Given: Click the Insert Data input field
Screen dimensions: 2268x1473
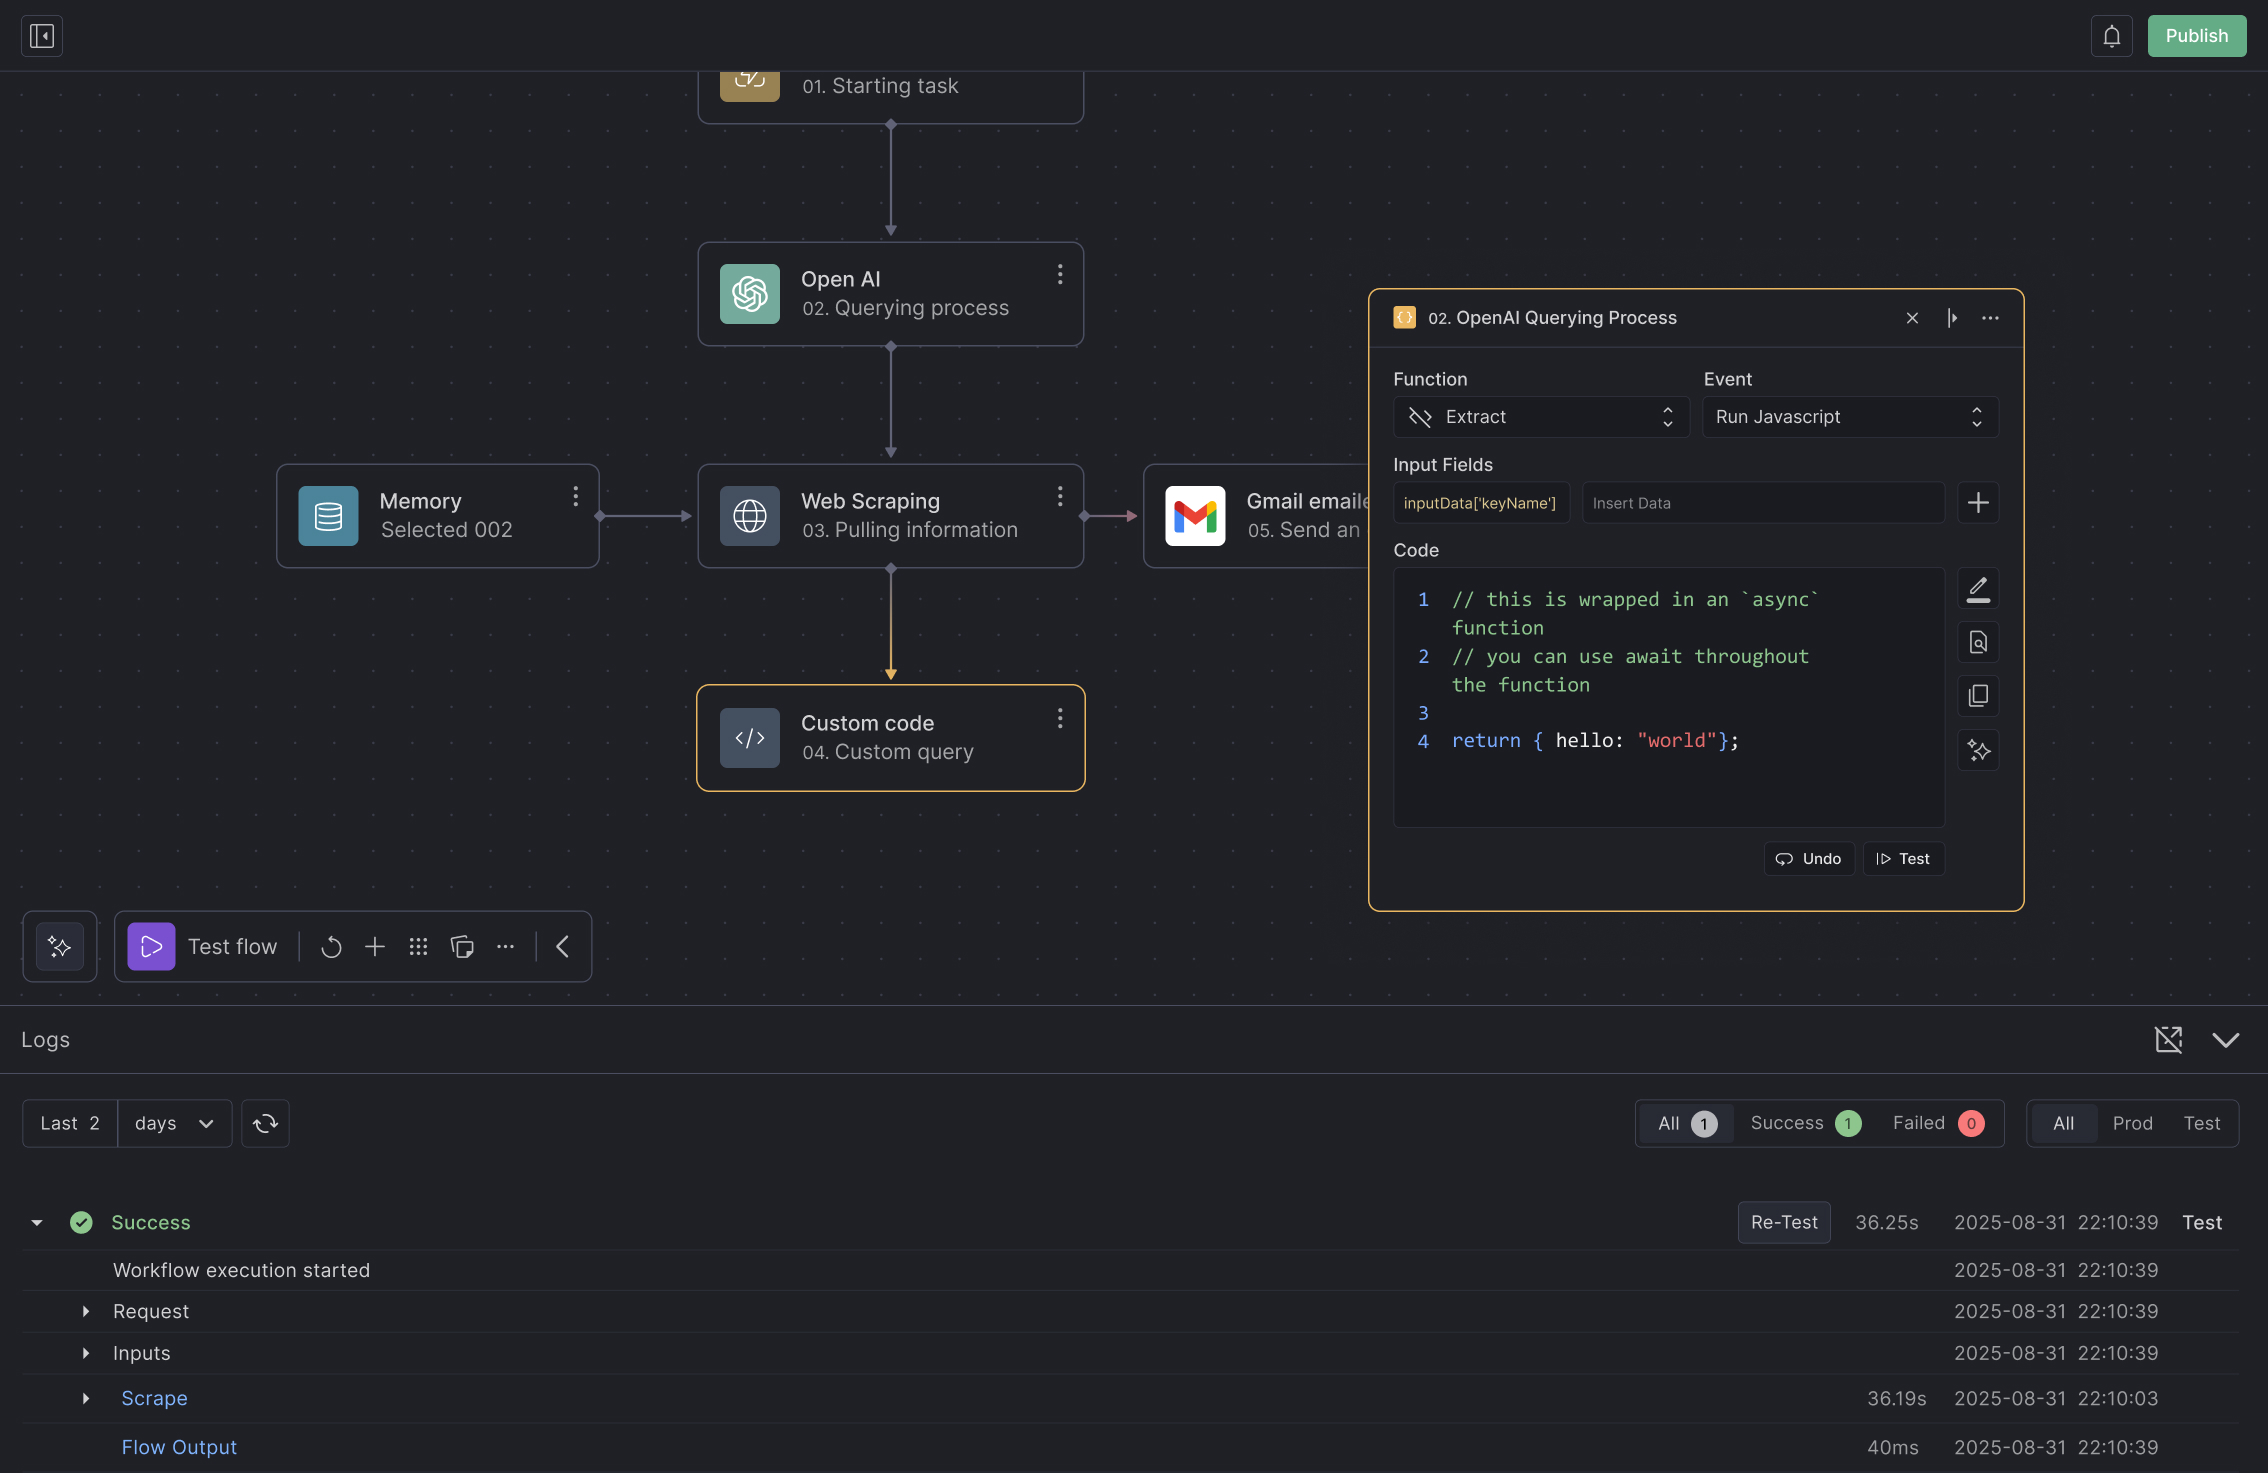Looking at the screenshot, I should point(1763,503).
